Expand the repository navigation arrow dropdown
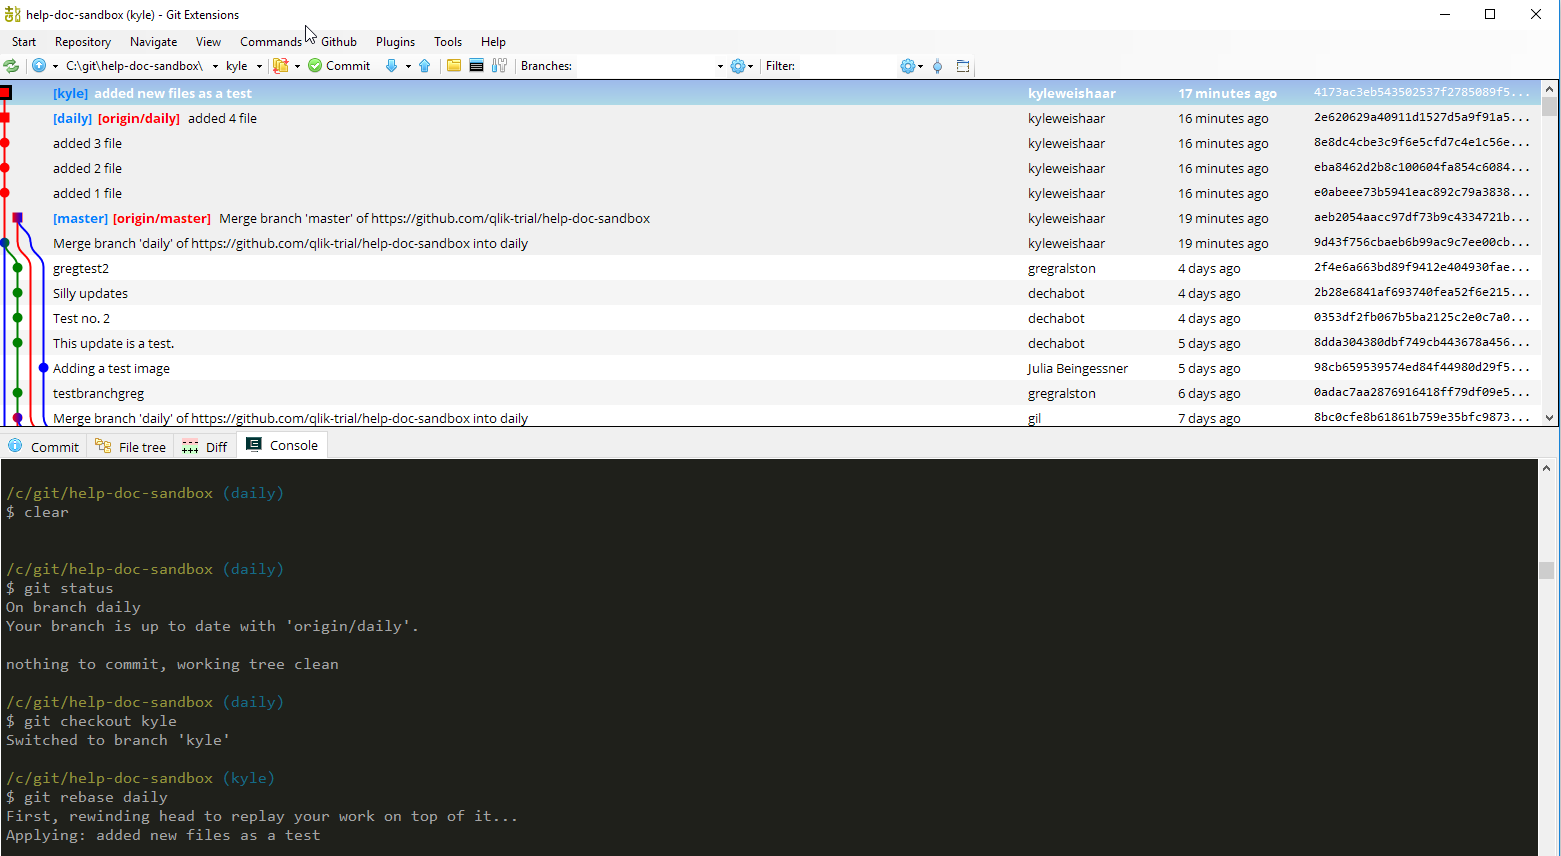The image size is (1561, 856). tap(55, 66)
